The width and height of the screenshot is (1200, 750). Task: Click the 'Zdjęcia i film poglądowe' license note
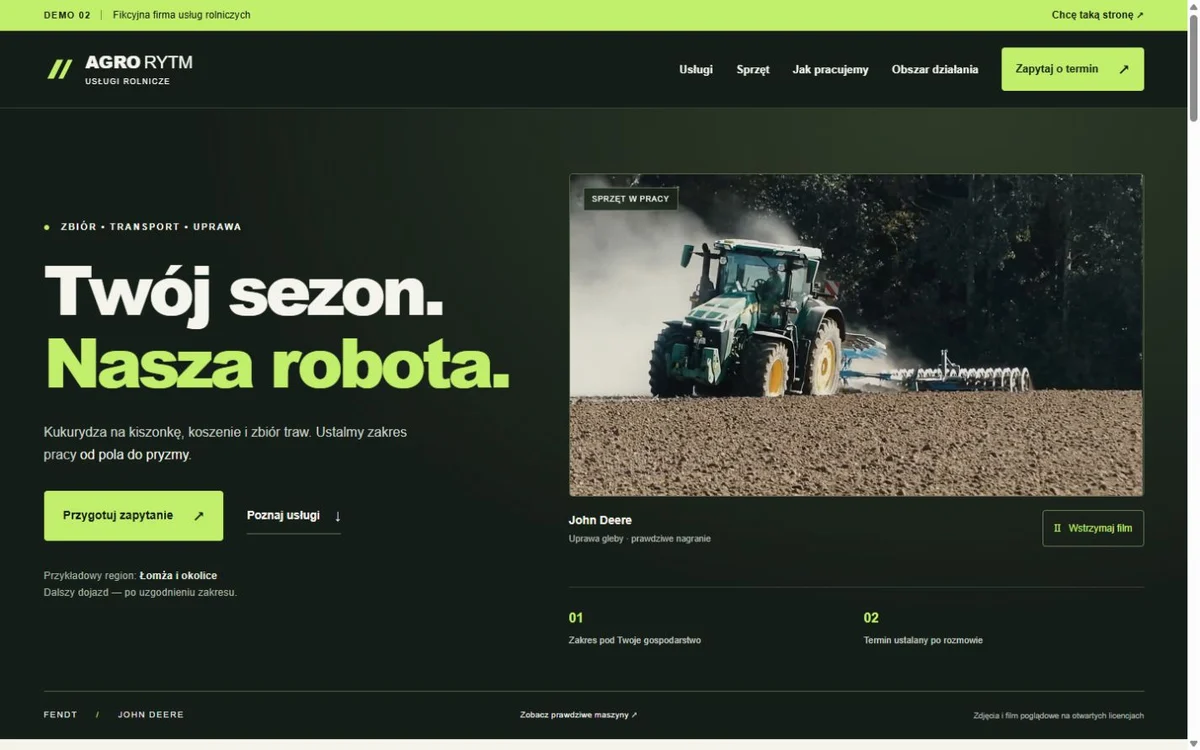click(x=1058, y=716)
